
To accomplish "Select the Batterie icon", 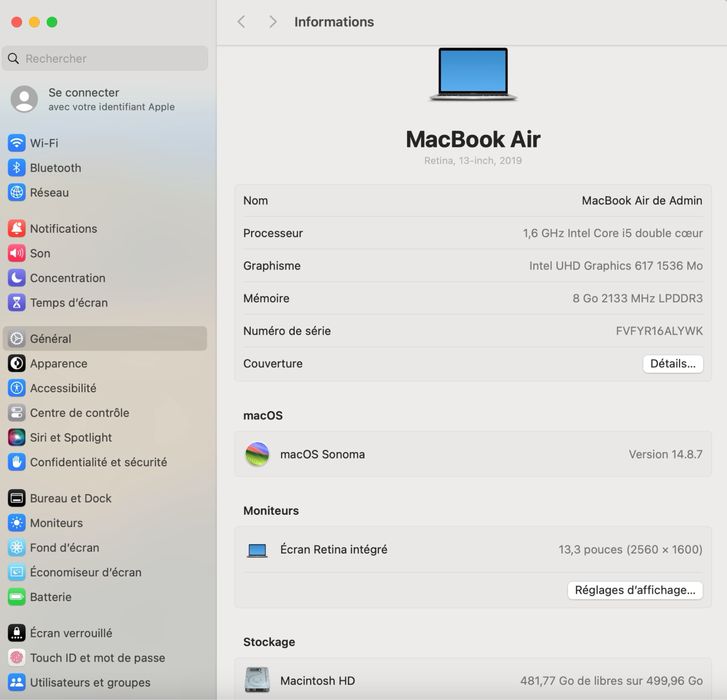I will click(17, 597).
